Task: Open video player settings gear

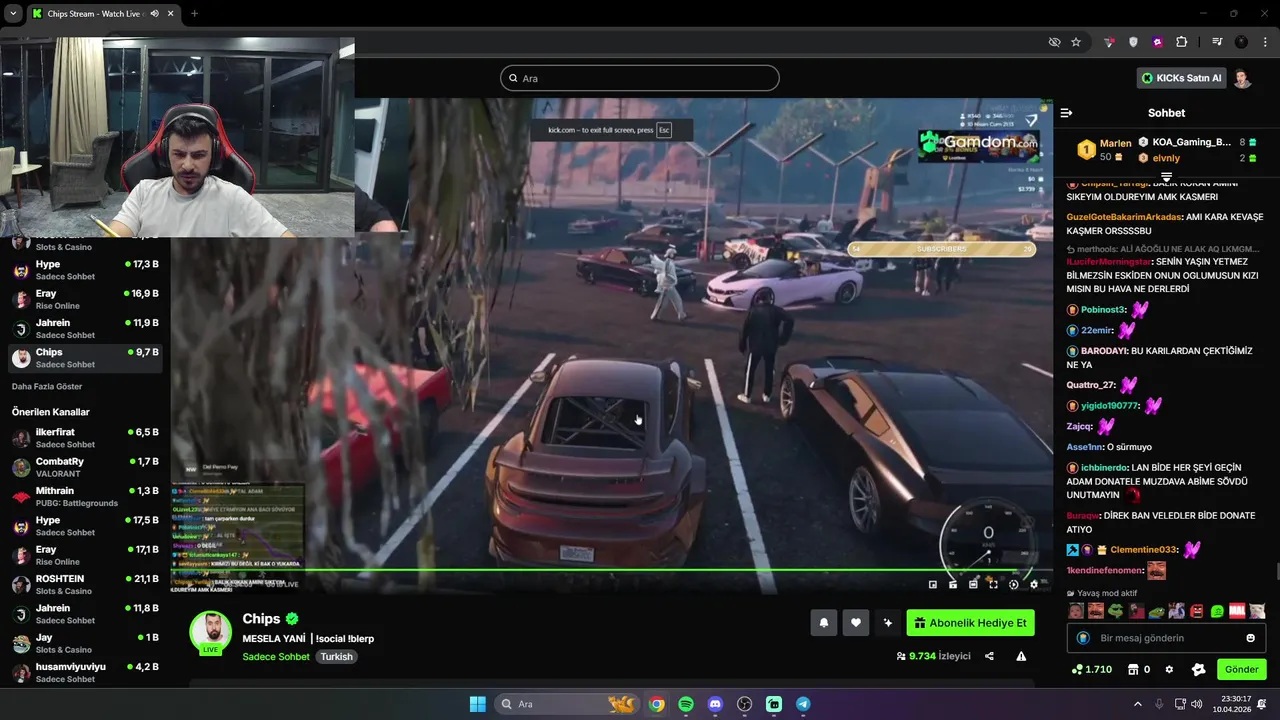Action: tap(1034, 584)
